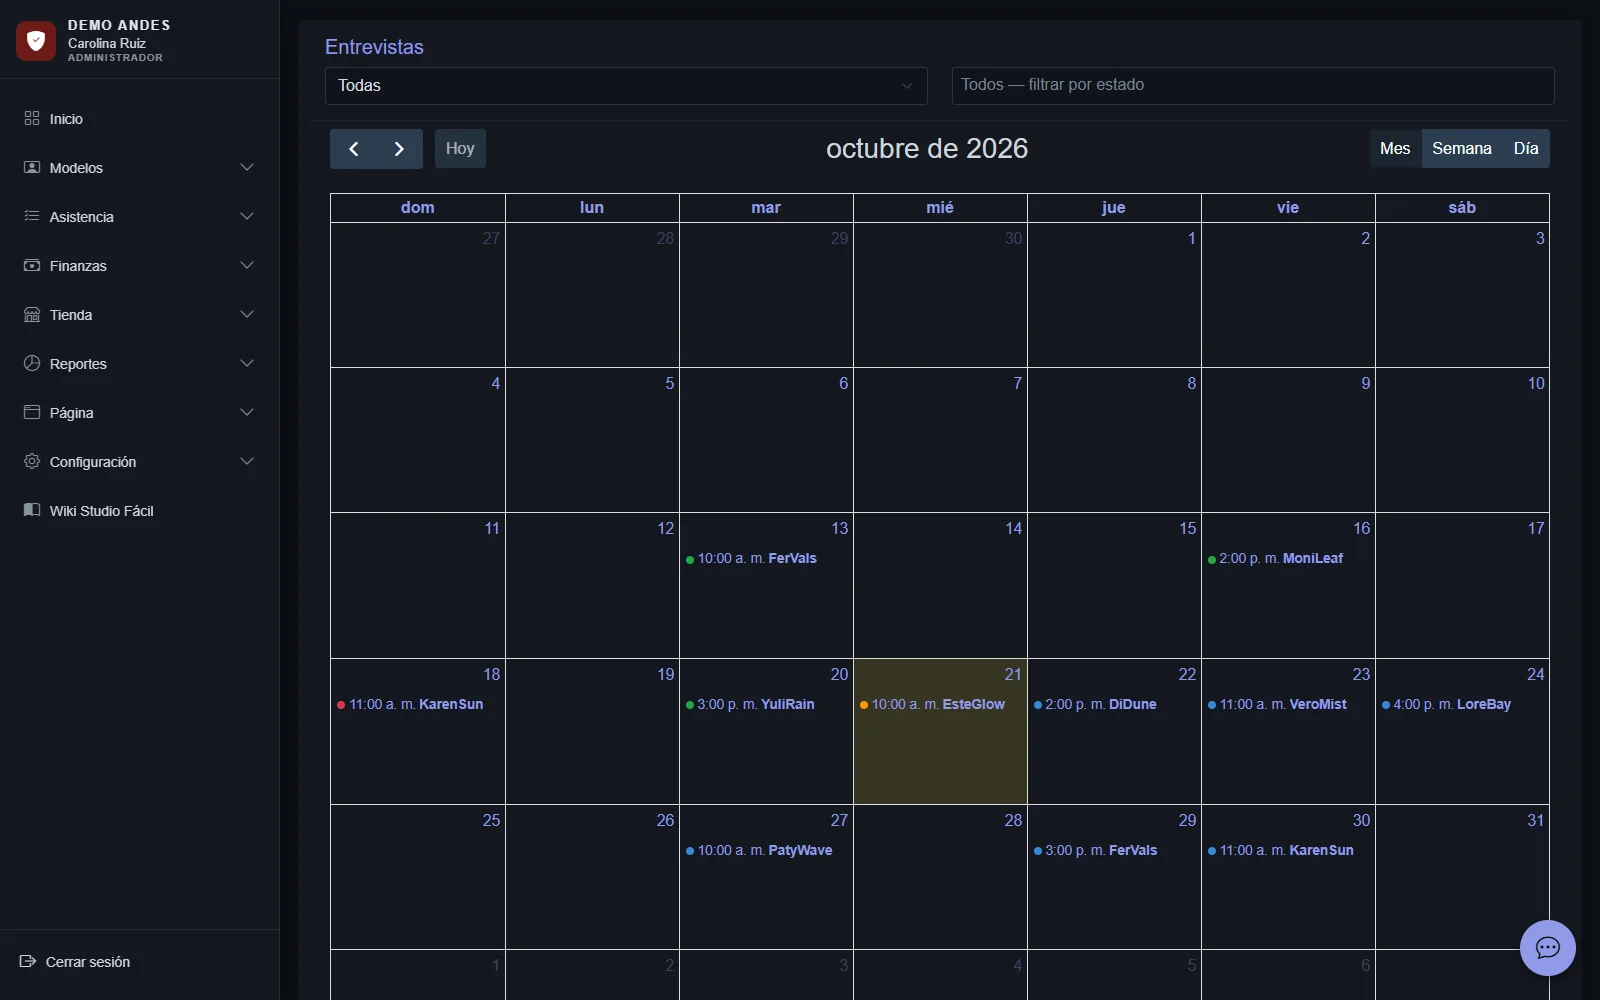Switch calendar to Semana view

[1461, 149]
